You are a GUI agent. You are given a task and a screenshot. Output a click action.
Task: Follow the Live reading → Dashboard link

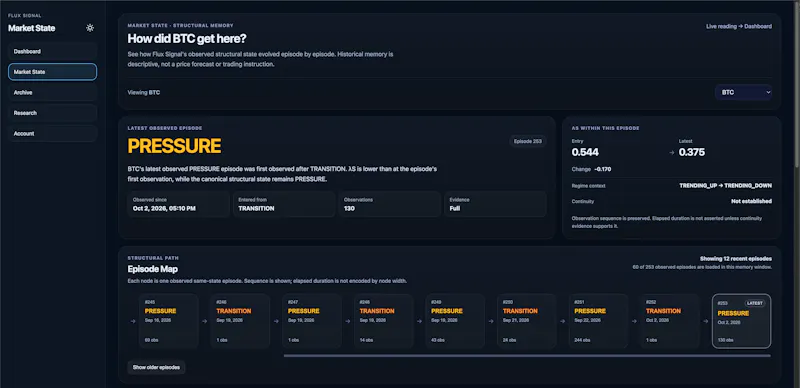click(739, 26)
